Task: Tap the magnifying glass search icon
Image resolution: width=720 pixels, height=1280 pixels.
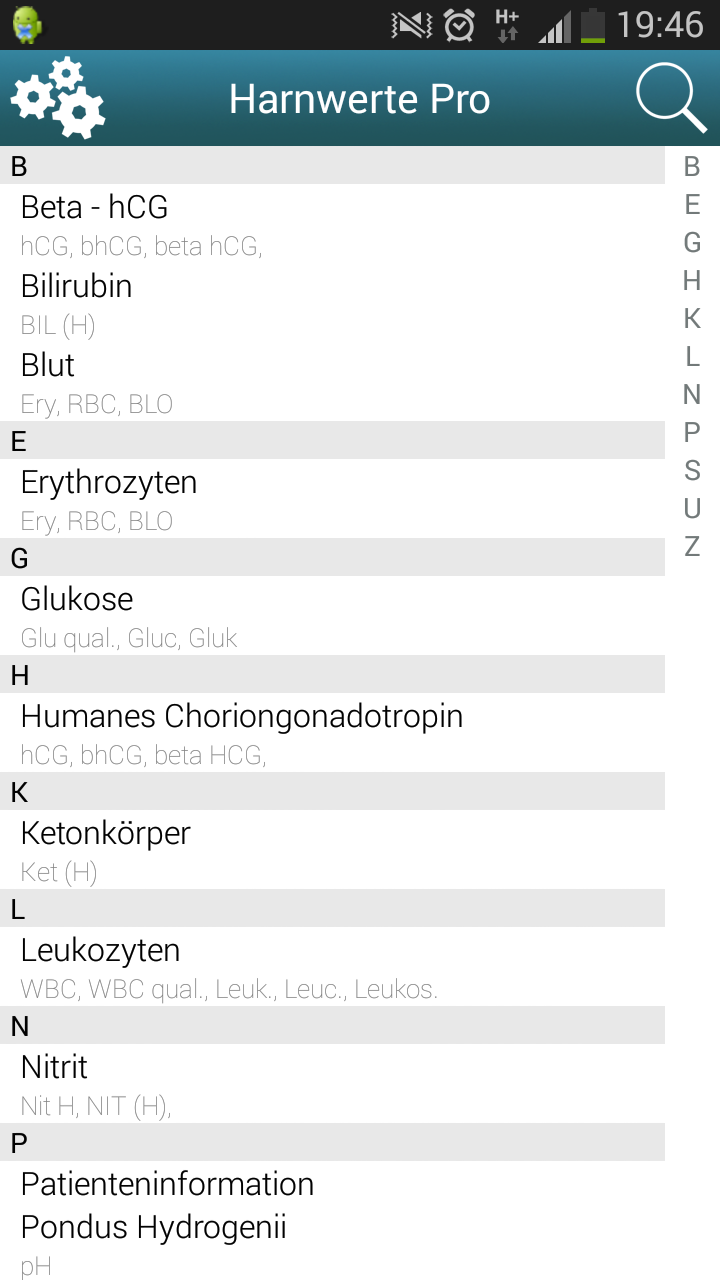Action: [x=671, y=98]
